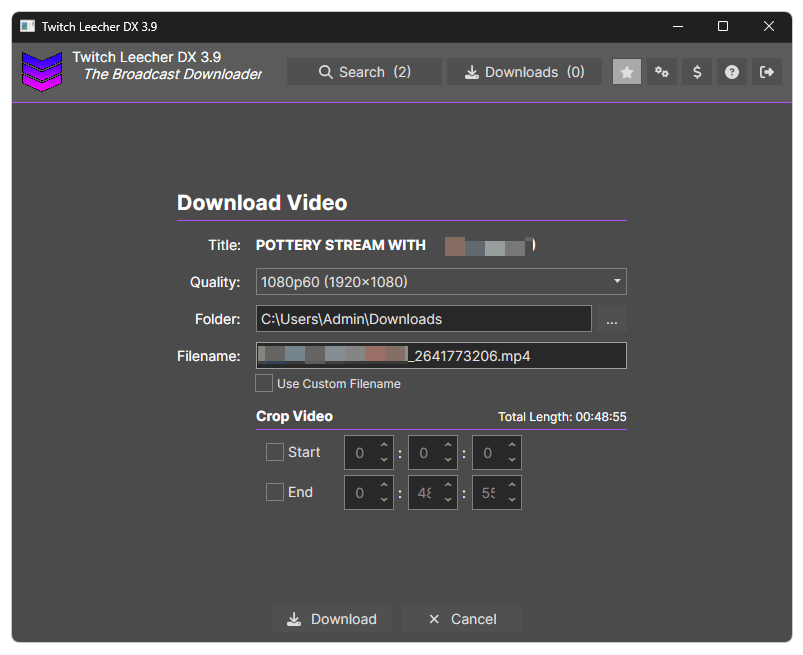The width and height of the screenshot is (803, 655).
Task: Click inside the Filename field
Action: coord(440,355)
